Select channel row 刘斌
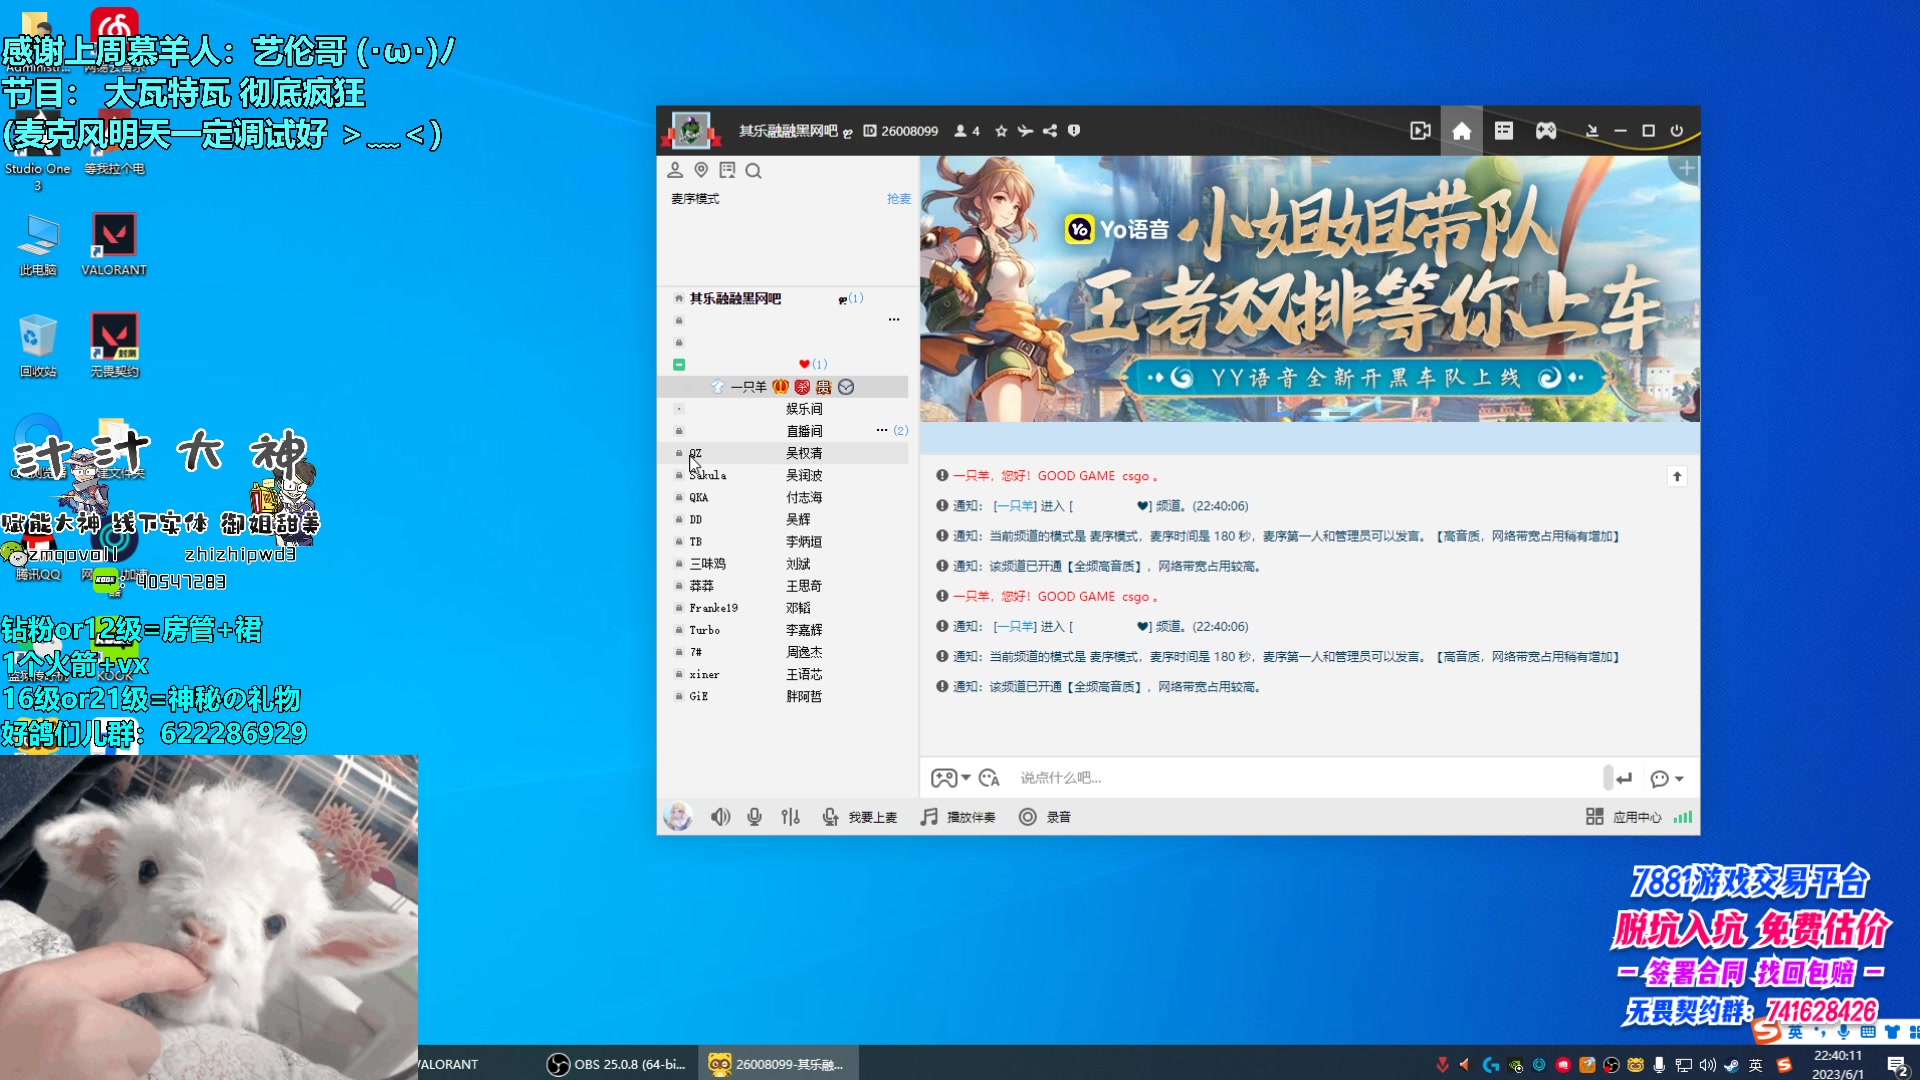This screenshot has width=1920, height=1080. pyautogui.click(x=783, y=564)
